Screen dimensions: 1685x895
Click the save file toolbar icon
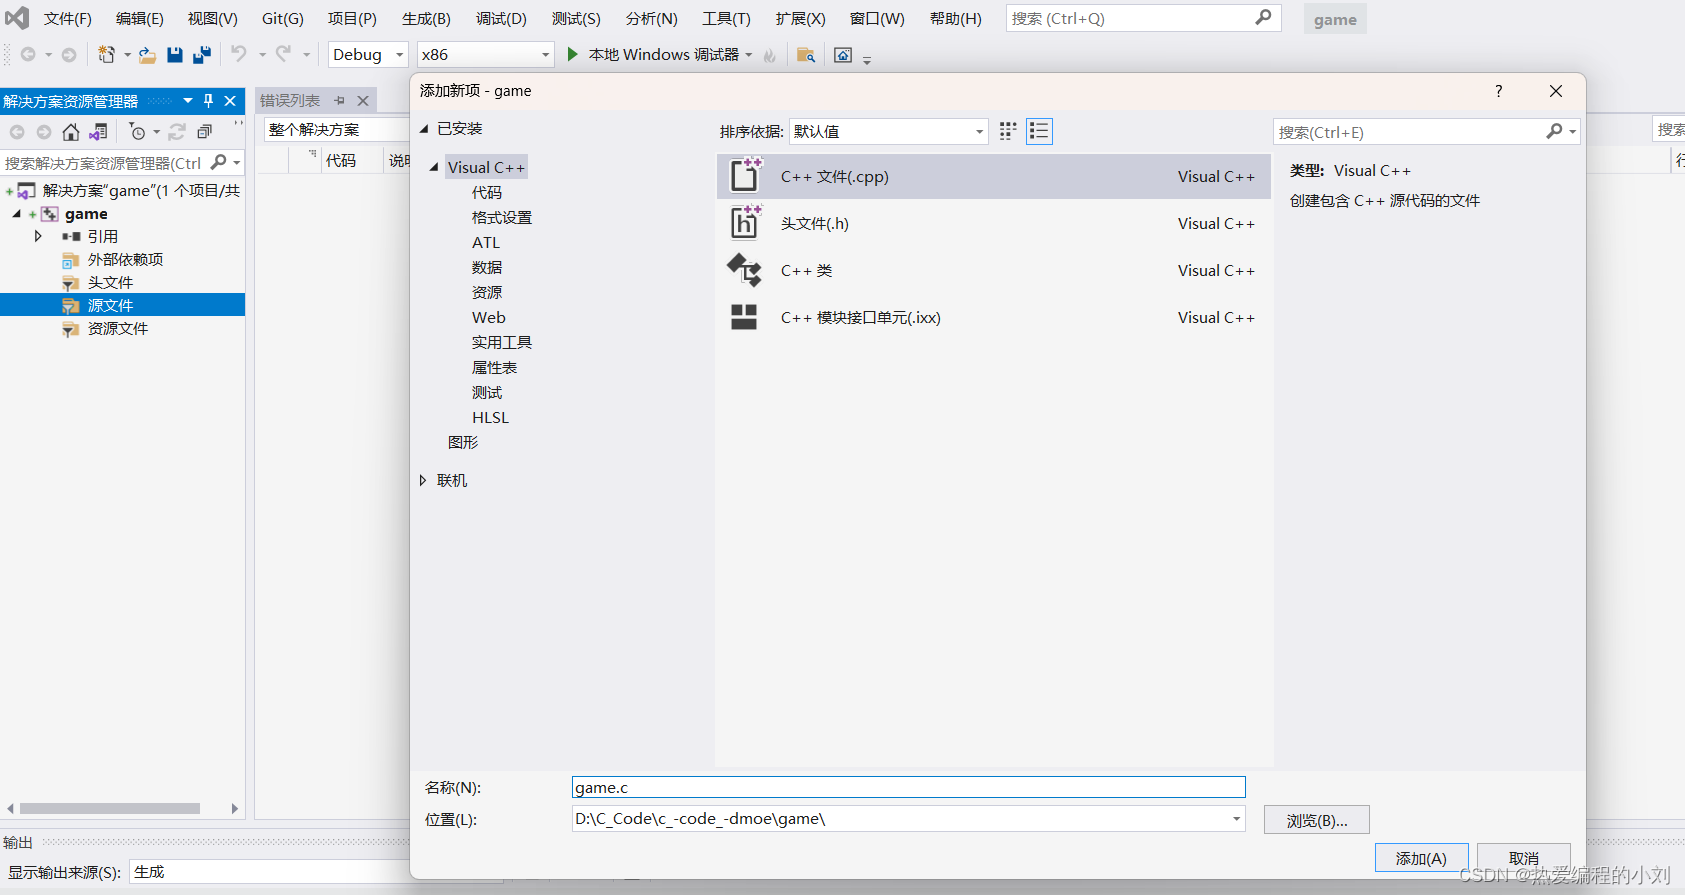[x=175, y=55]
